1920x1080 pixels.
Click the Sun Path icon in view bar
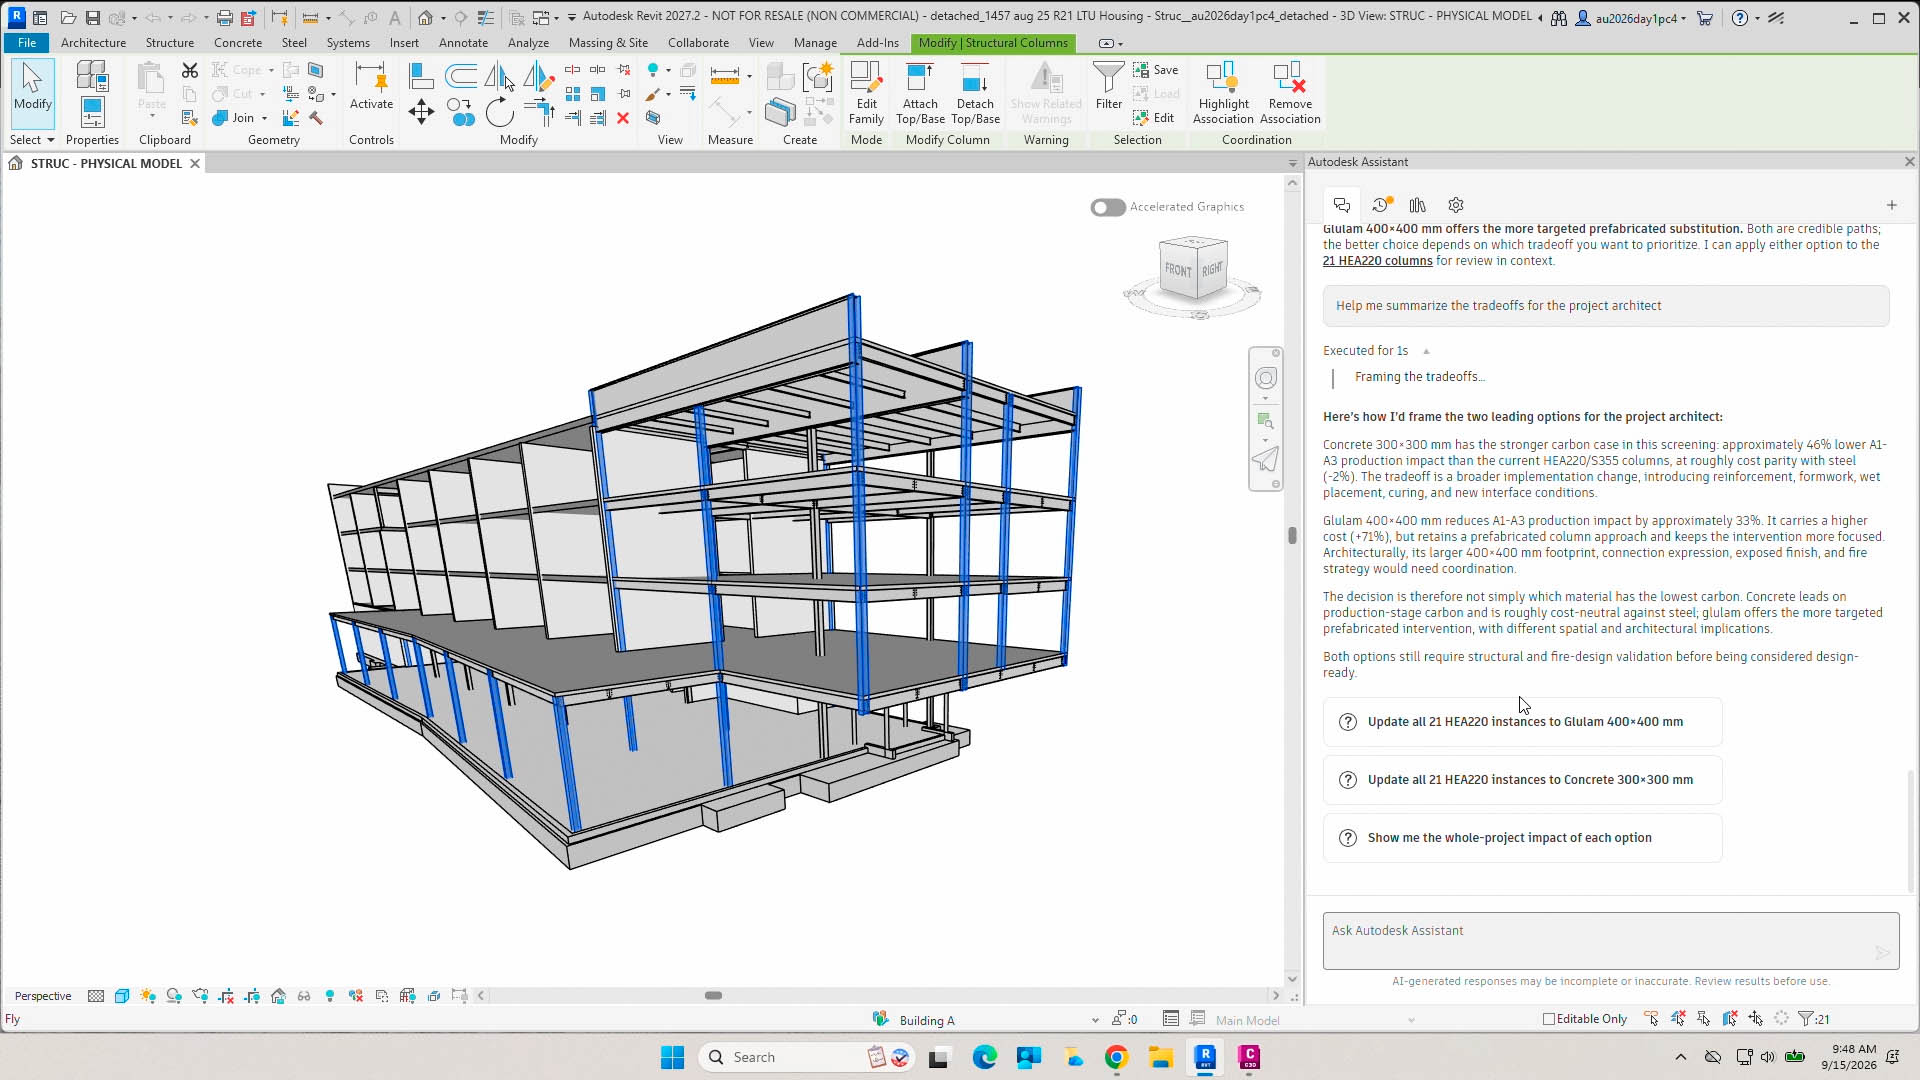coord(148,996)
